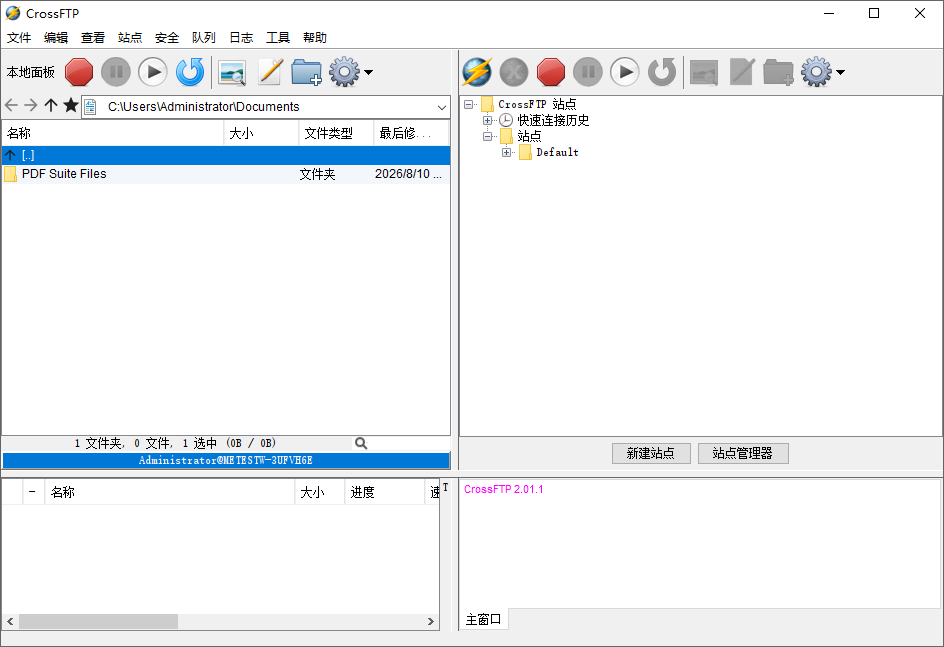Expand the Default folder node

[x=506, y=153]
